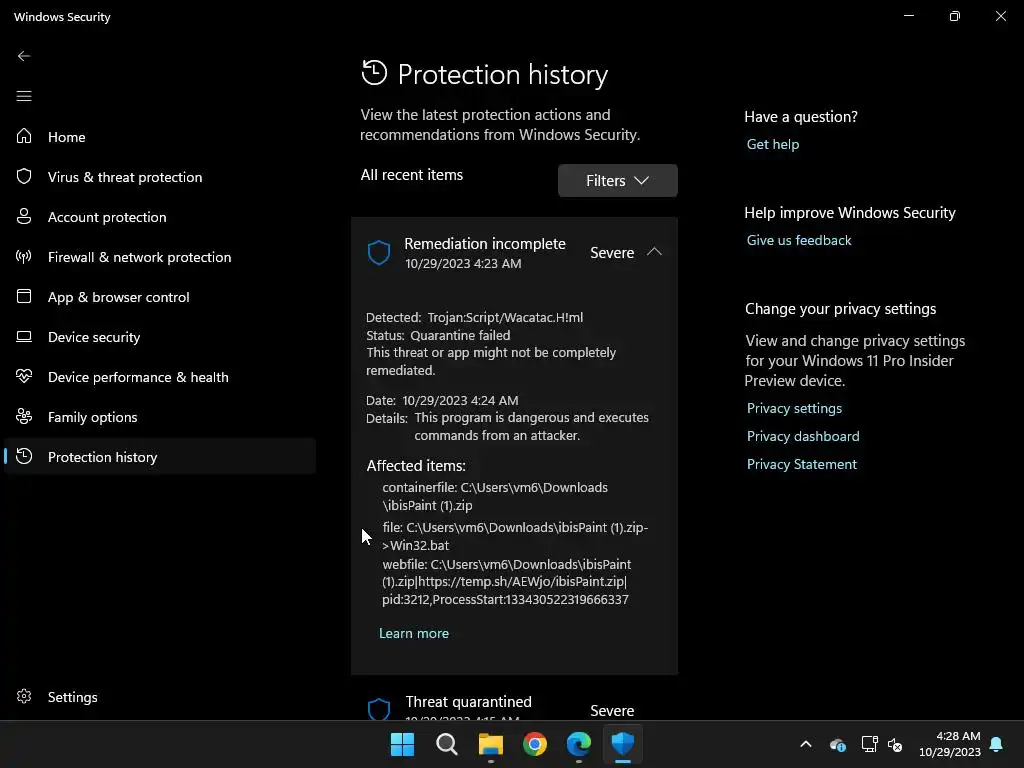
Task: Open Privacy settings link
Action: pyautogui.click(x=794, y=408)
